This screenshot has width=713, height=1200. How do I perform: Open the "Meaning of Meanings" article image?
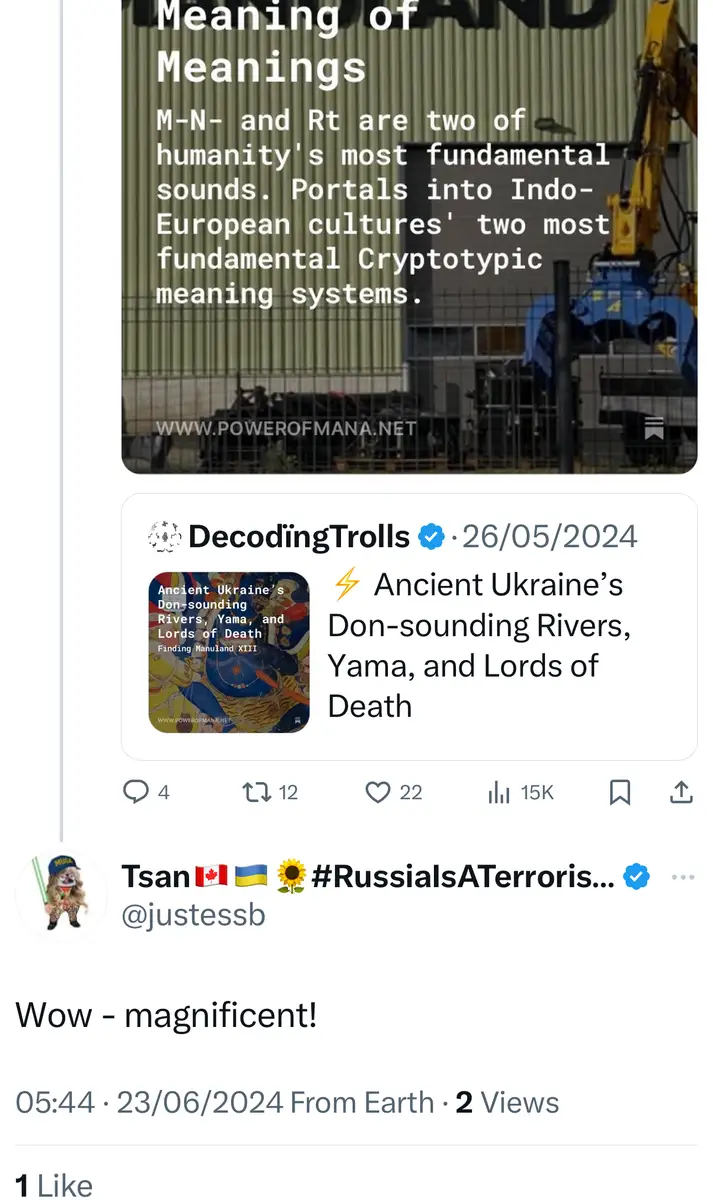coord(409,230)
